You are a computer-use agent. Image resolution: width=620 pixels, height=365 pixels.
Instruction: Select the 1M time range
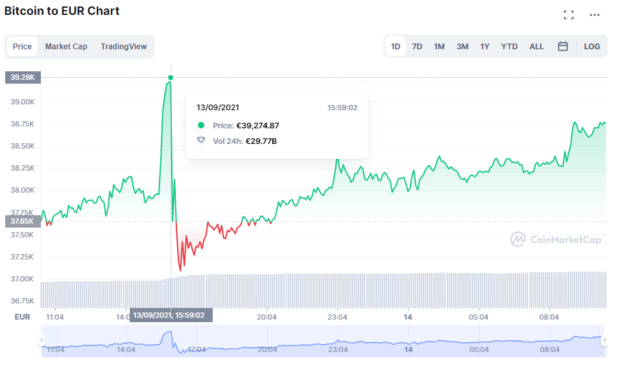click(439, 46)
